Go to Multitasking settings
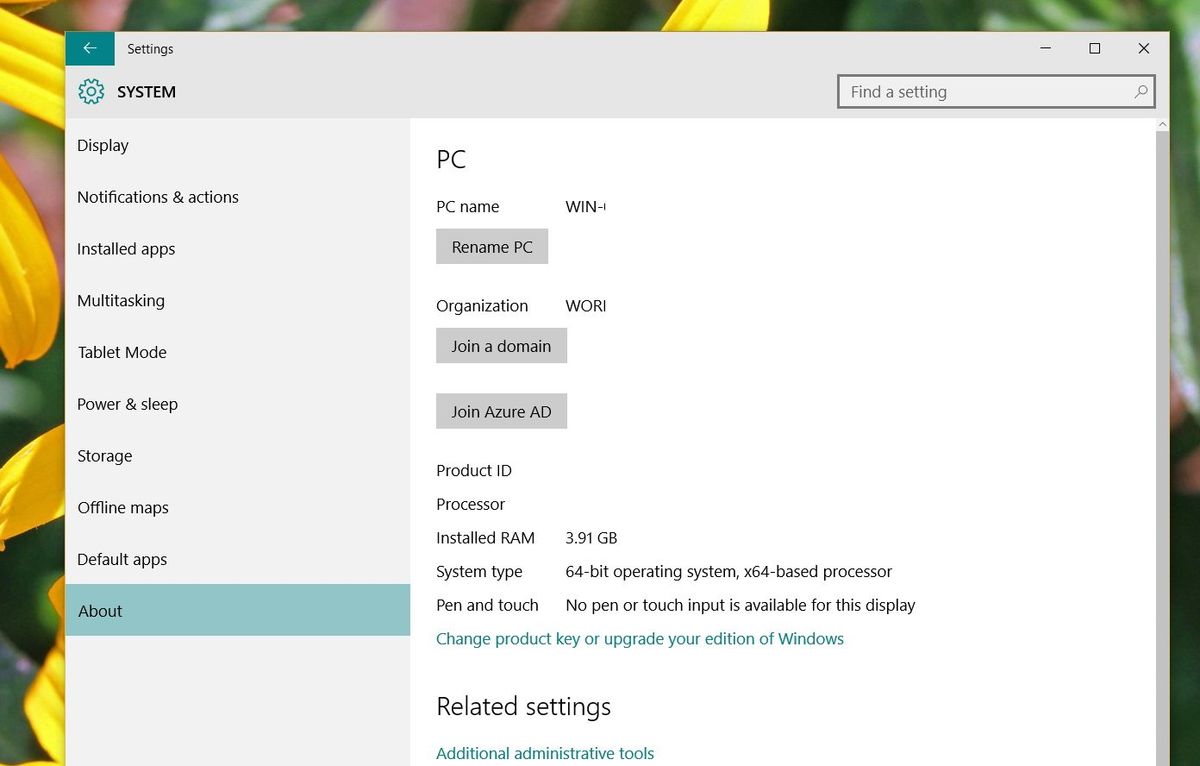 (x=238, y=301)
